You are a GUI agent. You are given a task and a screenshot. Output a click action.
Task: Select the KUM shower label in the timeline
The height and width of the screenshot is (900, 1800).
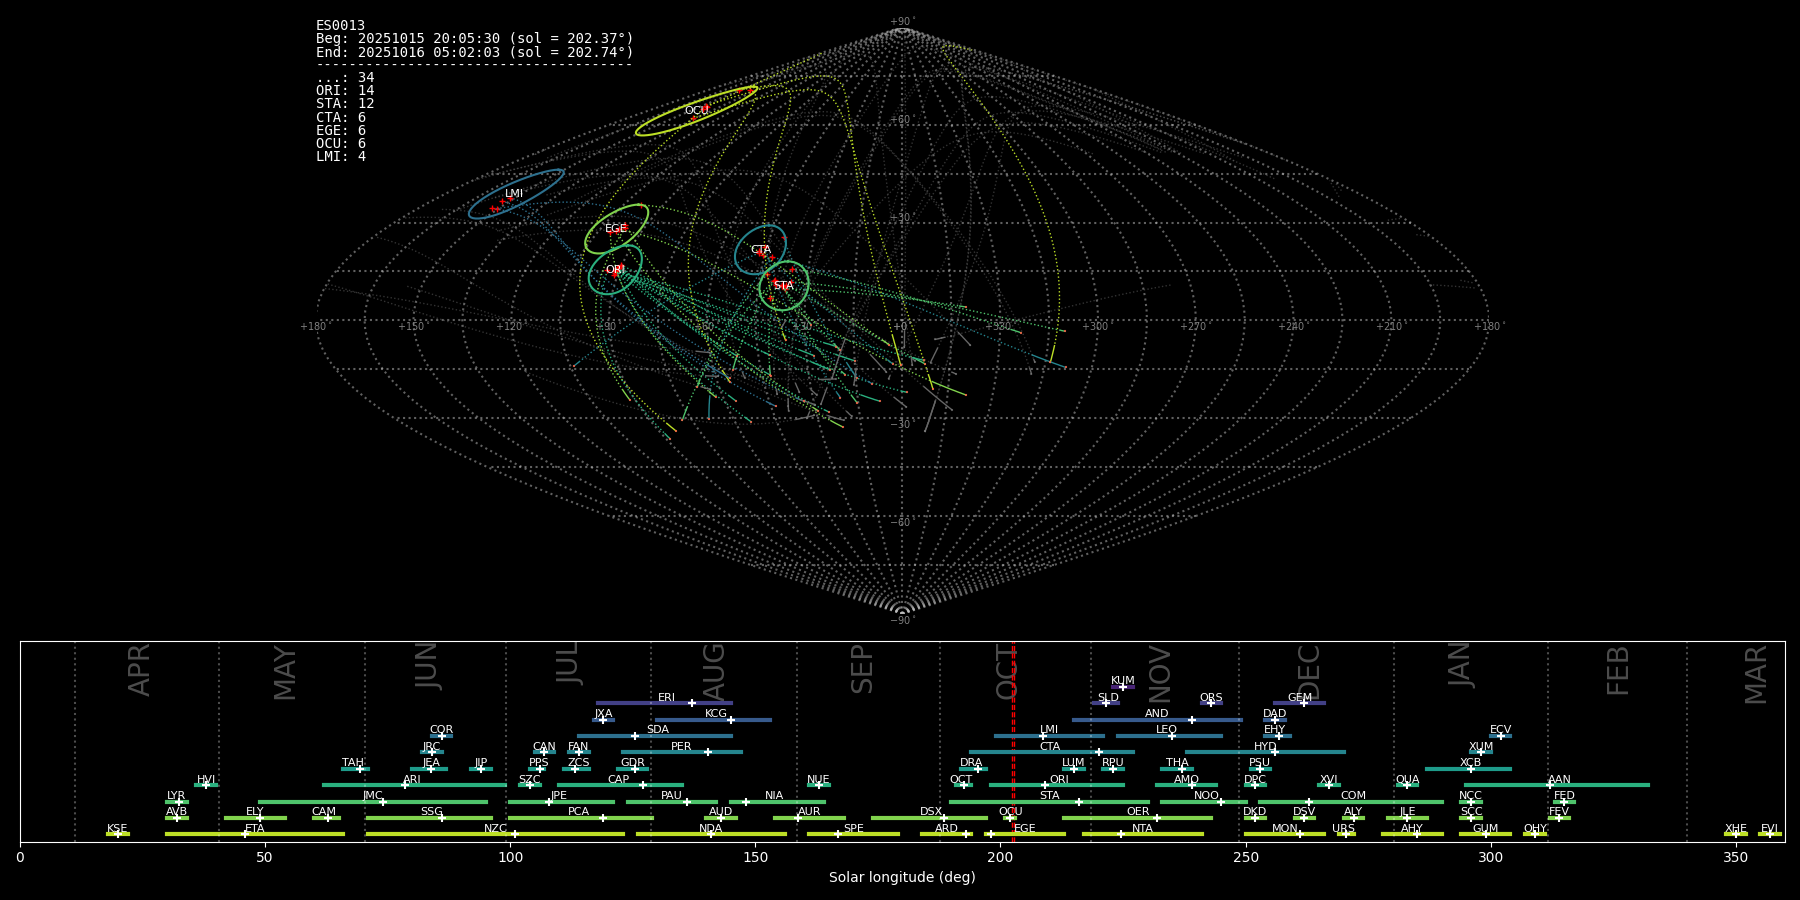click(1122, 680)
